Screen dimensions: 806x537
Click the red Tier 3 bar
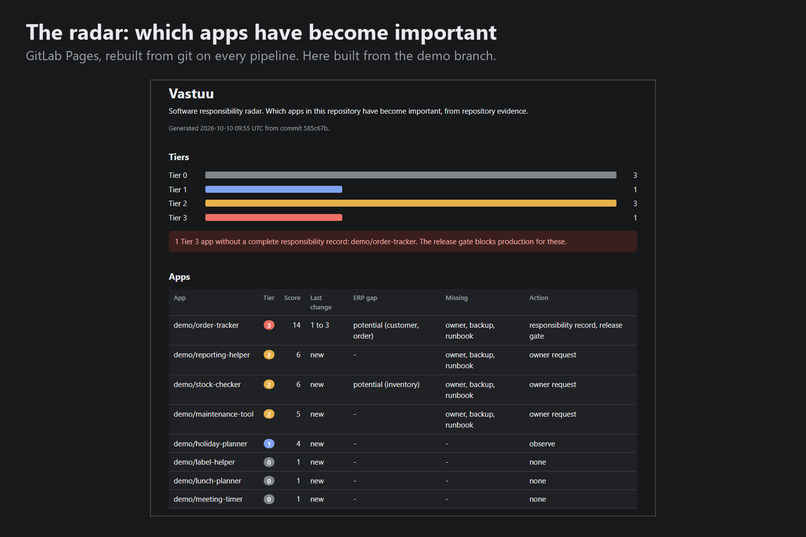pos(273,218)
